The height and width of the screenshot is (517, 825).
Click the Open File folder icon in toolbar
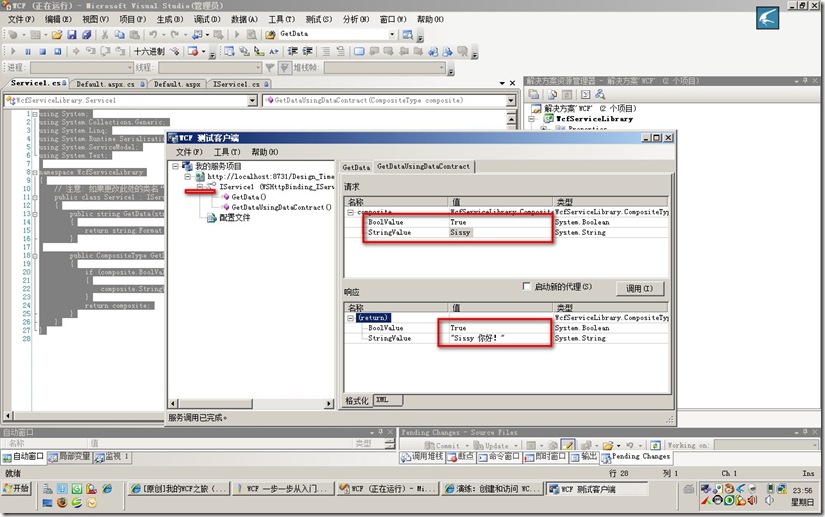57,35
